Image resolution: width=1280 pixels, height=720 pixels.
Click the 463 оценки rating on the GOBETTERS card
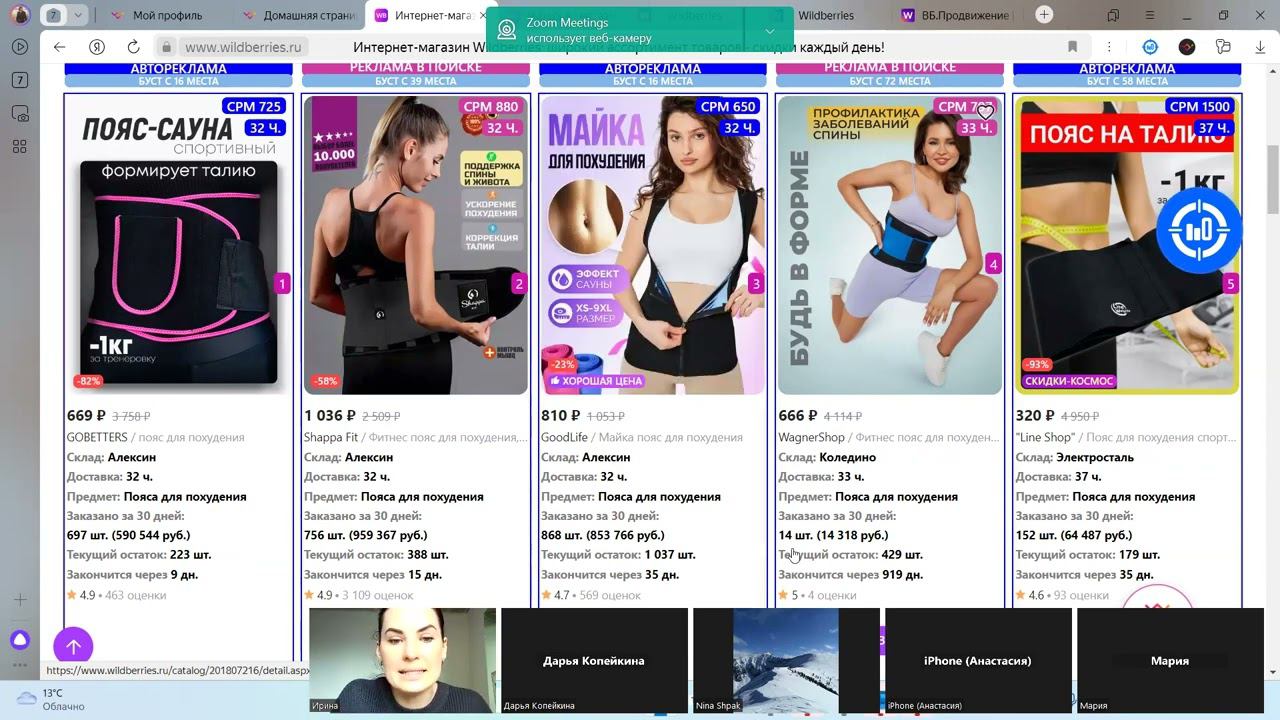click(135, 595)
